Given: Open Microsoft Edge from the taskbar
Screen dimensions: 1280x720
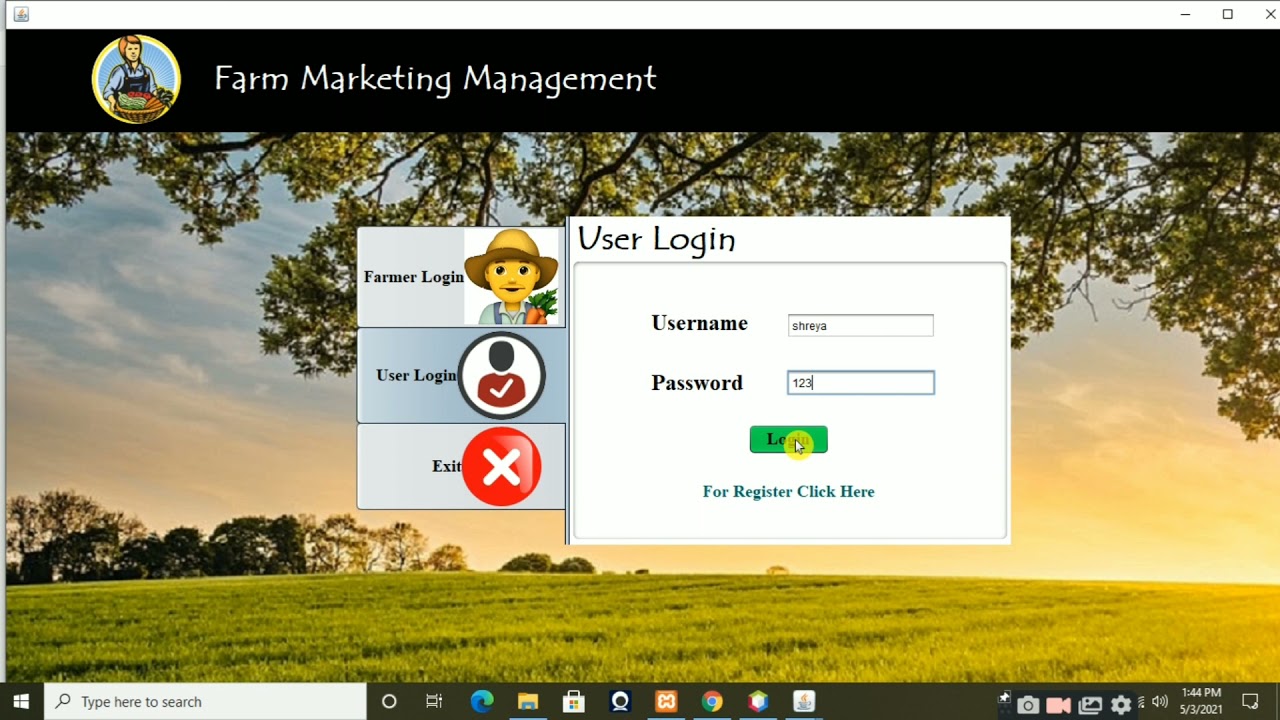Looking at the screenshot, I should point(482,701).
